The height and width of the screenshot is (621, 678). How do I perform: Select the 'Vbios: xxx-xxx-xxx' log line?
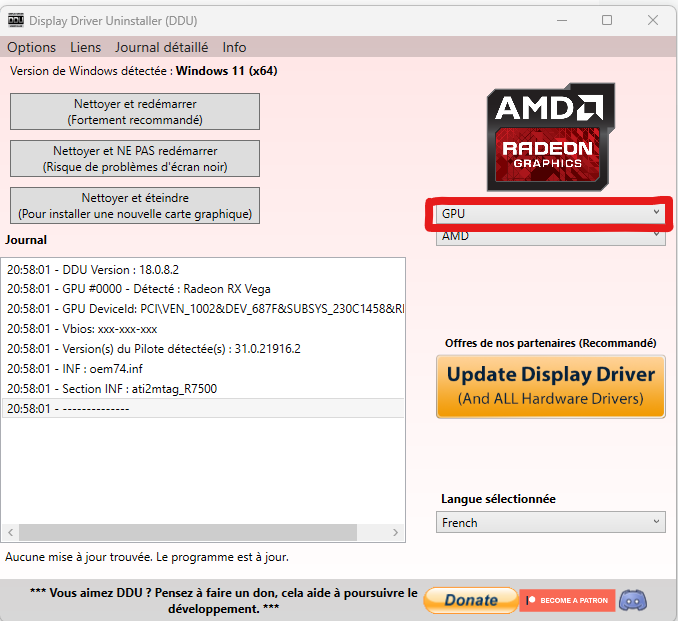203,329
